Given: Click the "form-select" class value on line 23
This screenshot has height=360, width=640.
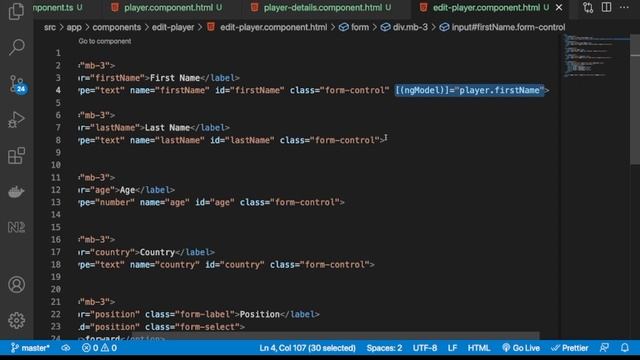Looking at the screenshot, I should 207,327.
